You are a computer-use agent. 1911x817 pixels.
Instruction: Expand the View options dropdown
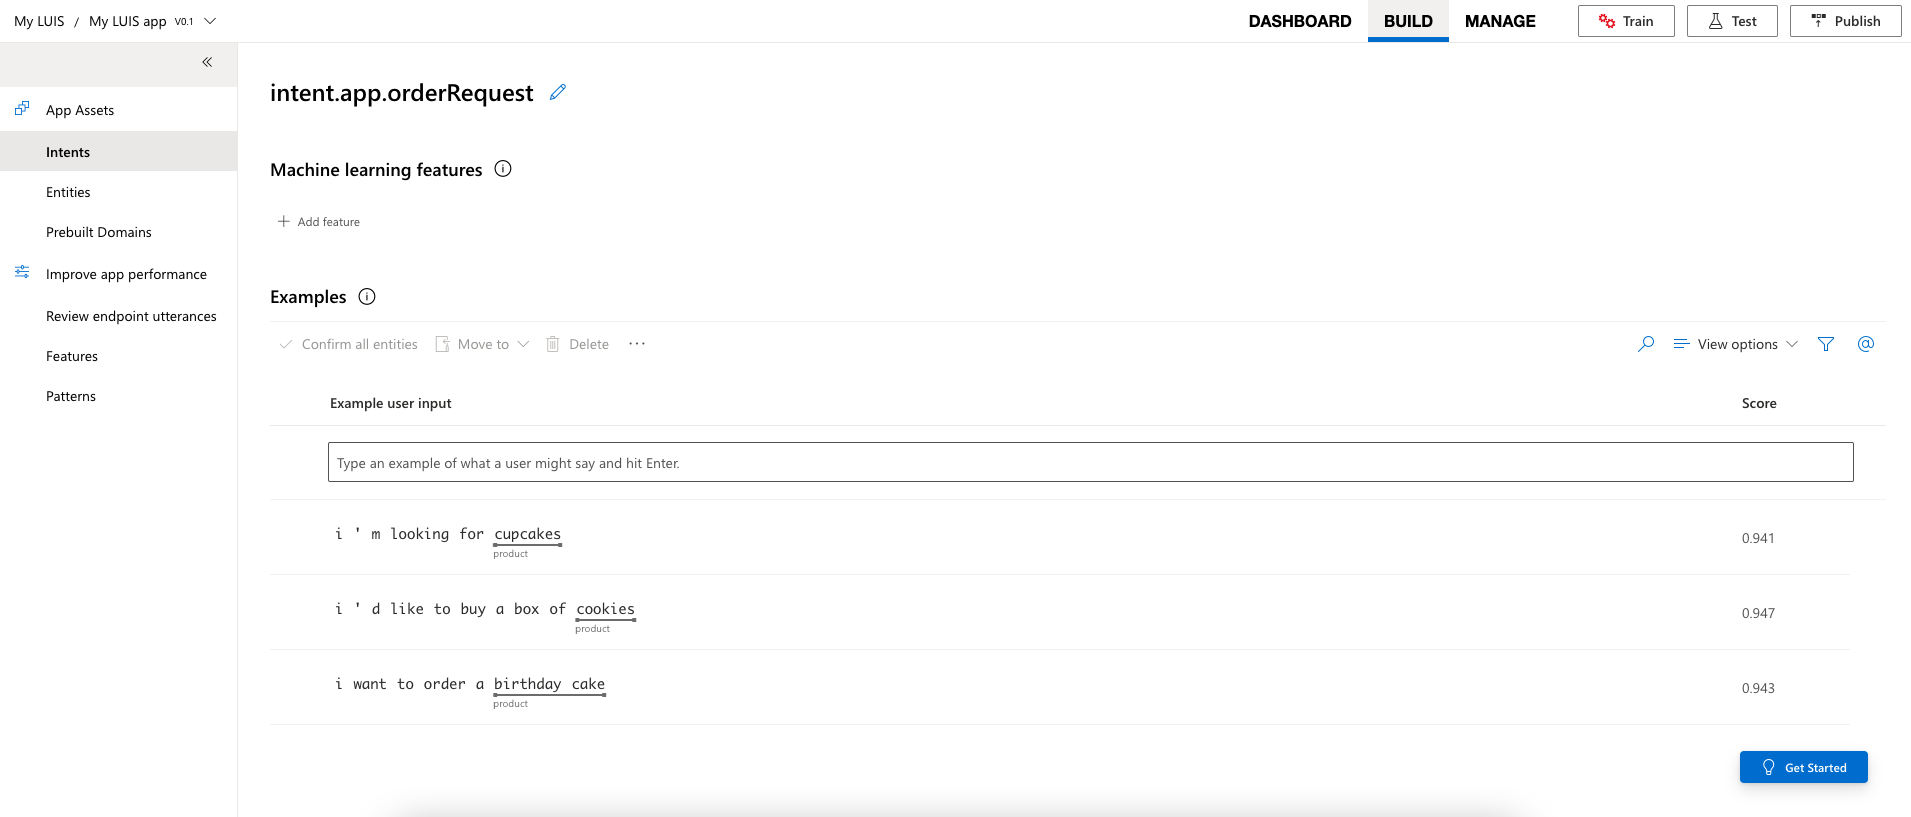[x=1736, y=344]
